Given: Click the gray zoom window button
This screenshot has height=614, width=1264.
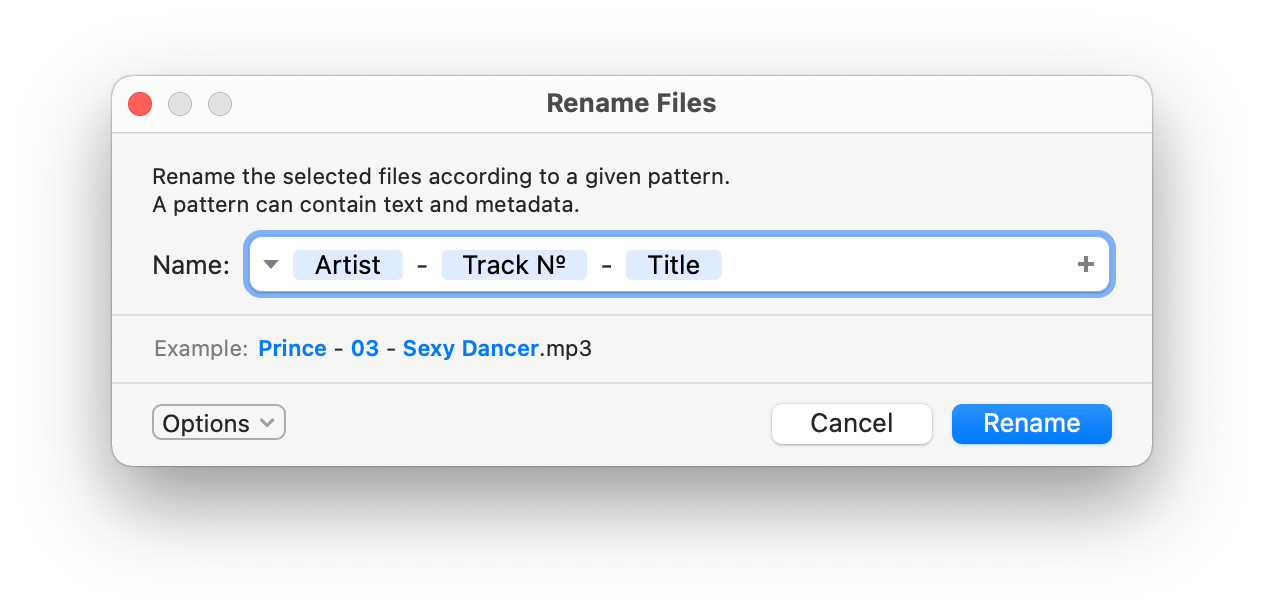Looking at the screenshot, I should point(220,103).
